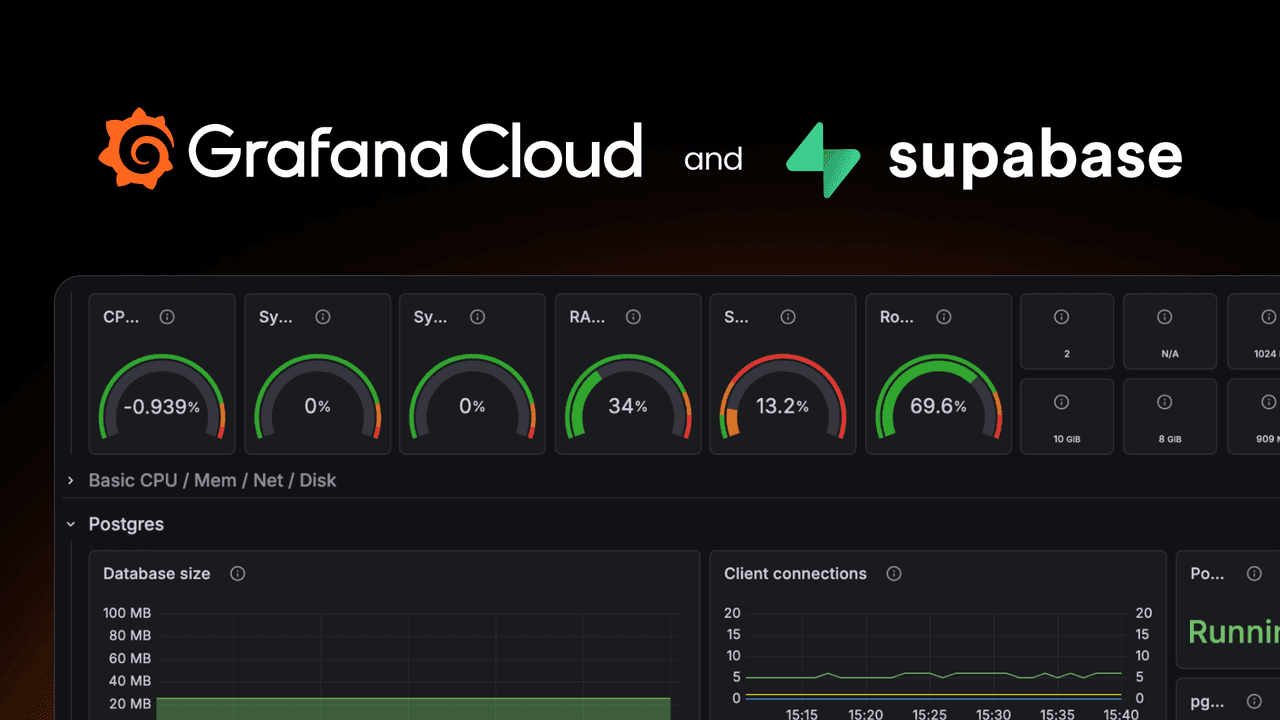This screenshot has width=1280, height=720.
Task: Click the 15:40 time axis label
Action: [x=1121, y=714]
